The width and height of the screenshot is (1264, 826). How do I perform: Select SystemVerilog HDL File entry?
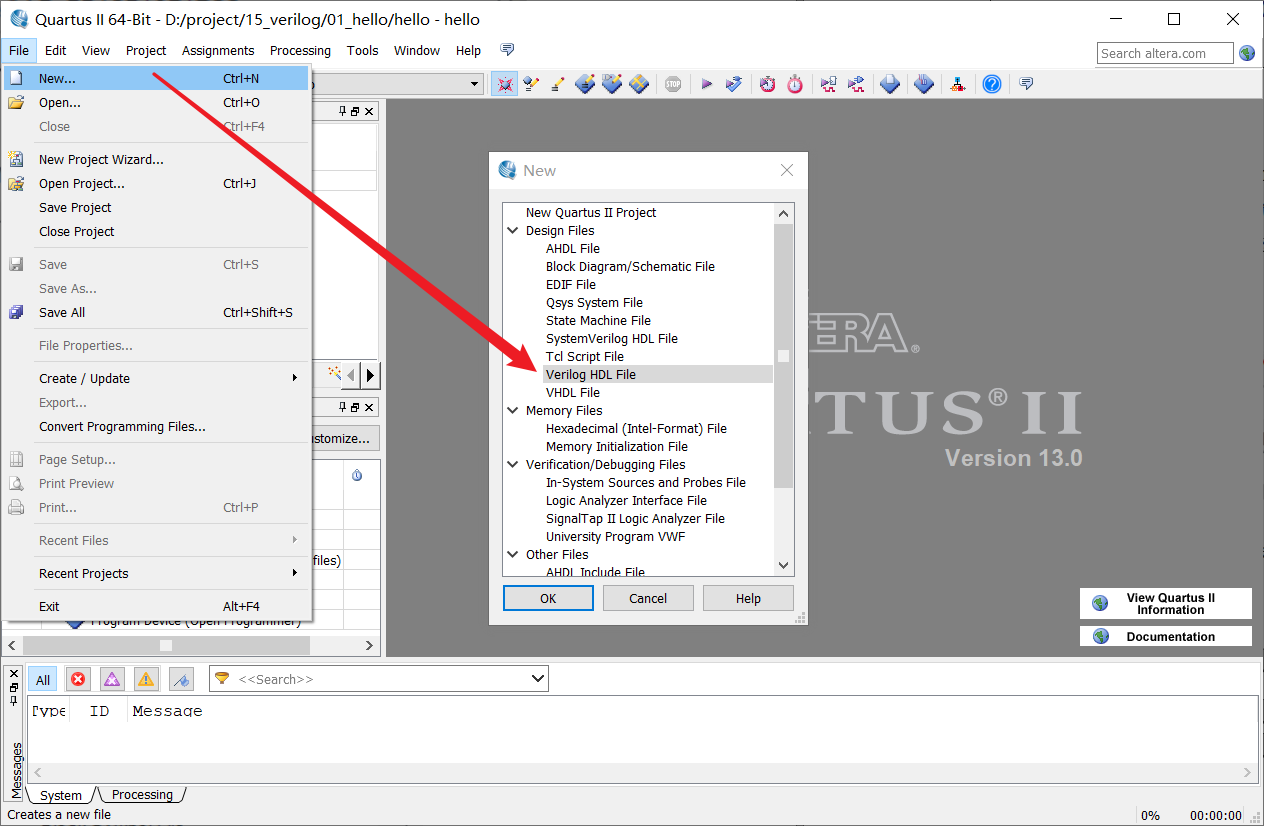pos(611,338)
